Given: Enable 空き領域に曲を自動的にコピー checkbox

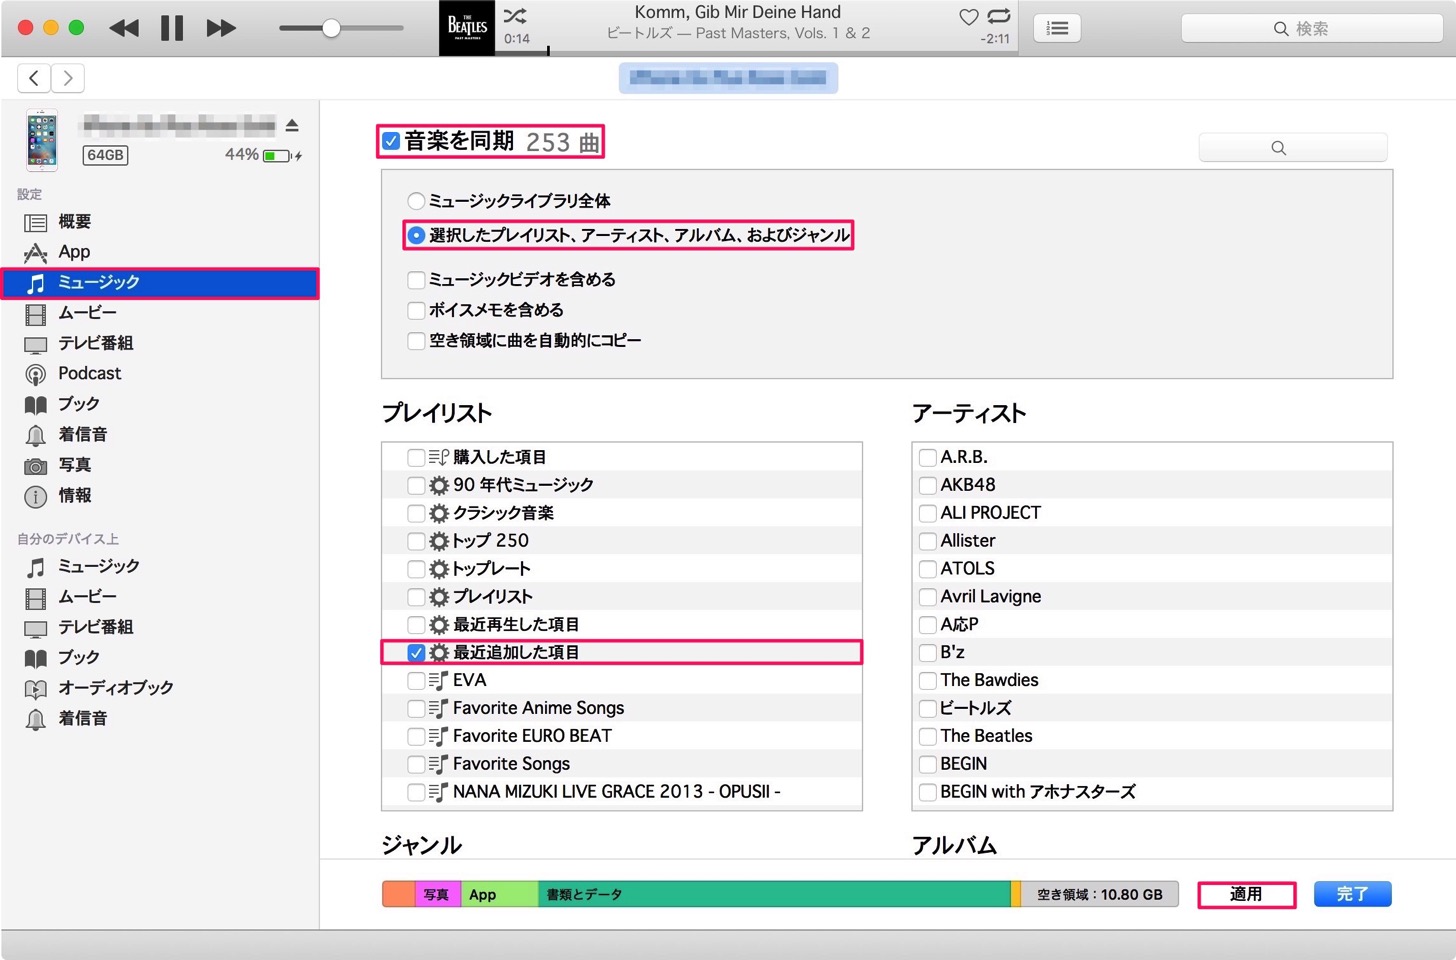Looking at the screenshot, I should tap(416, 341).
